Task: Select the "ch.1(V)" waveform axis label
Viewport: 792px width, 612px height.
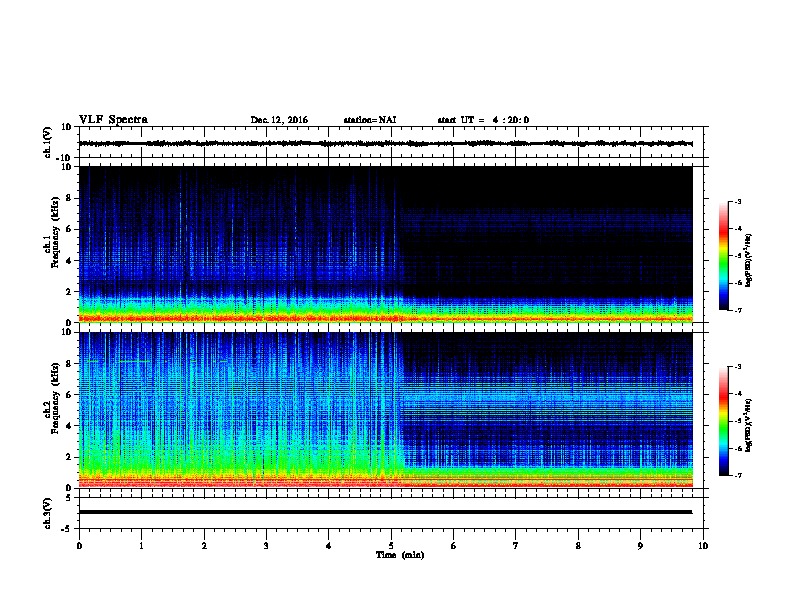Action: [x=47, y=142]
